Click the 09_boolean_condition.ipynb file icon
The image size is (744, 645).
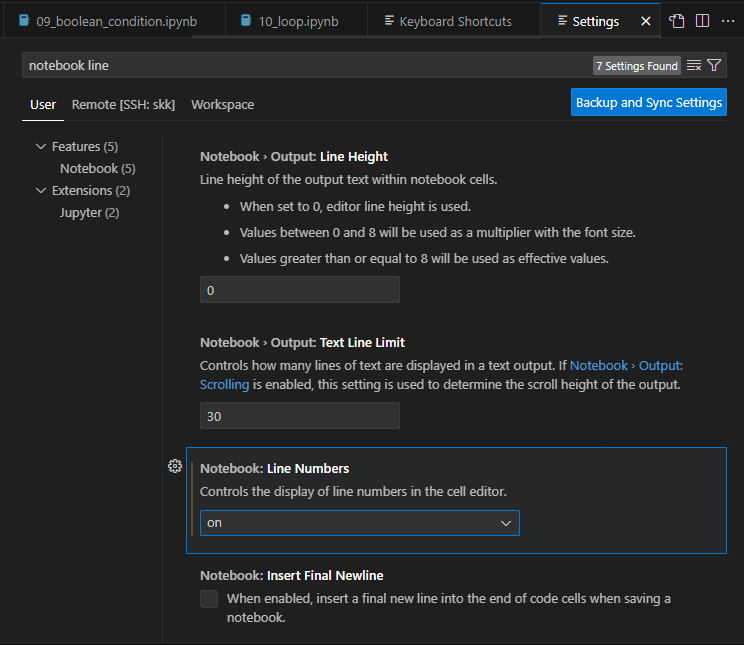[24, 21]
